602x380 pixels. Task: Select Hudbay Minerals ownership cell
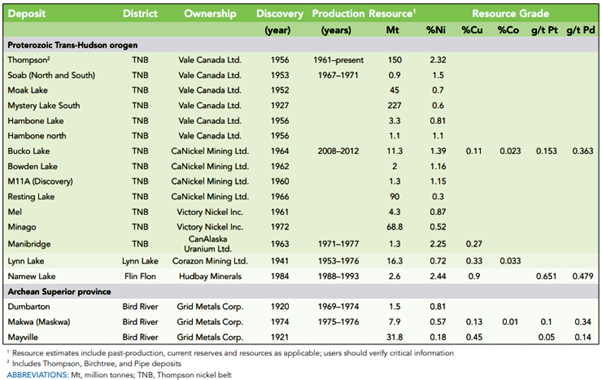(x=210, y=276)
